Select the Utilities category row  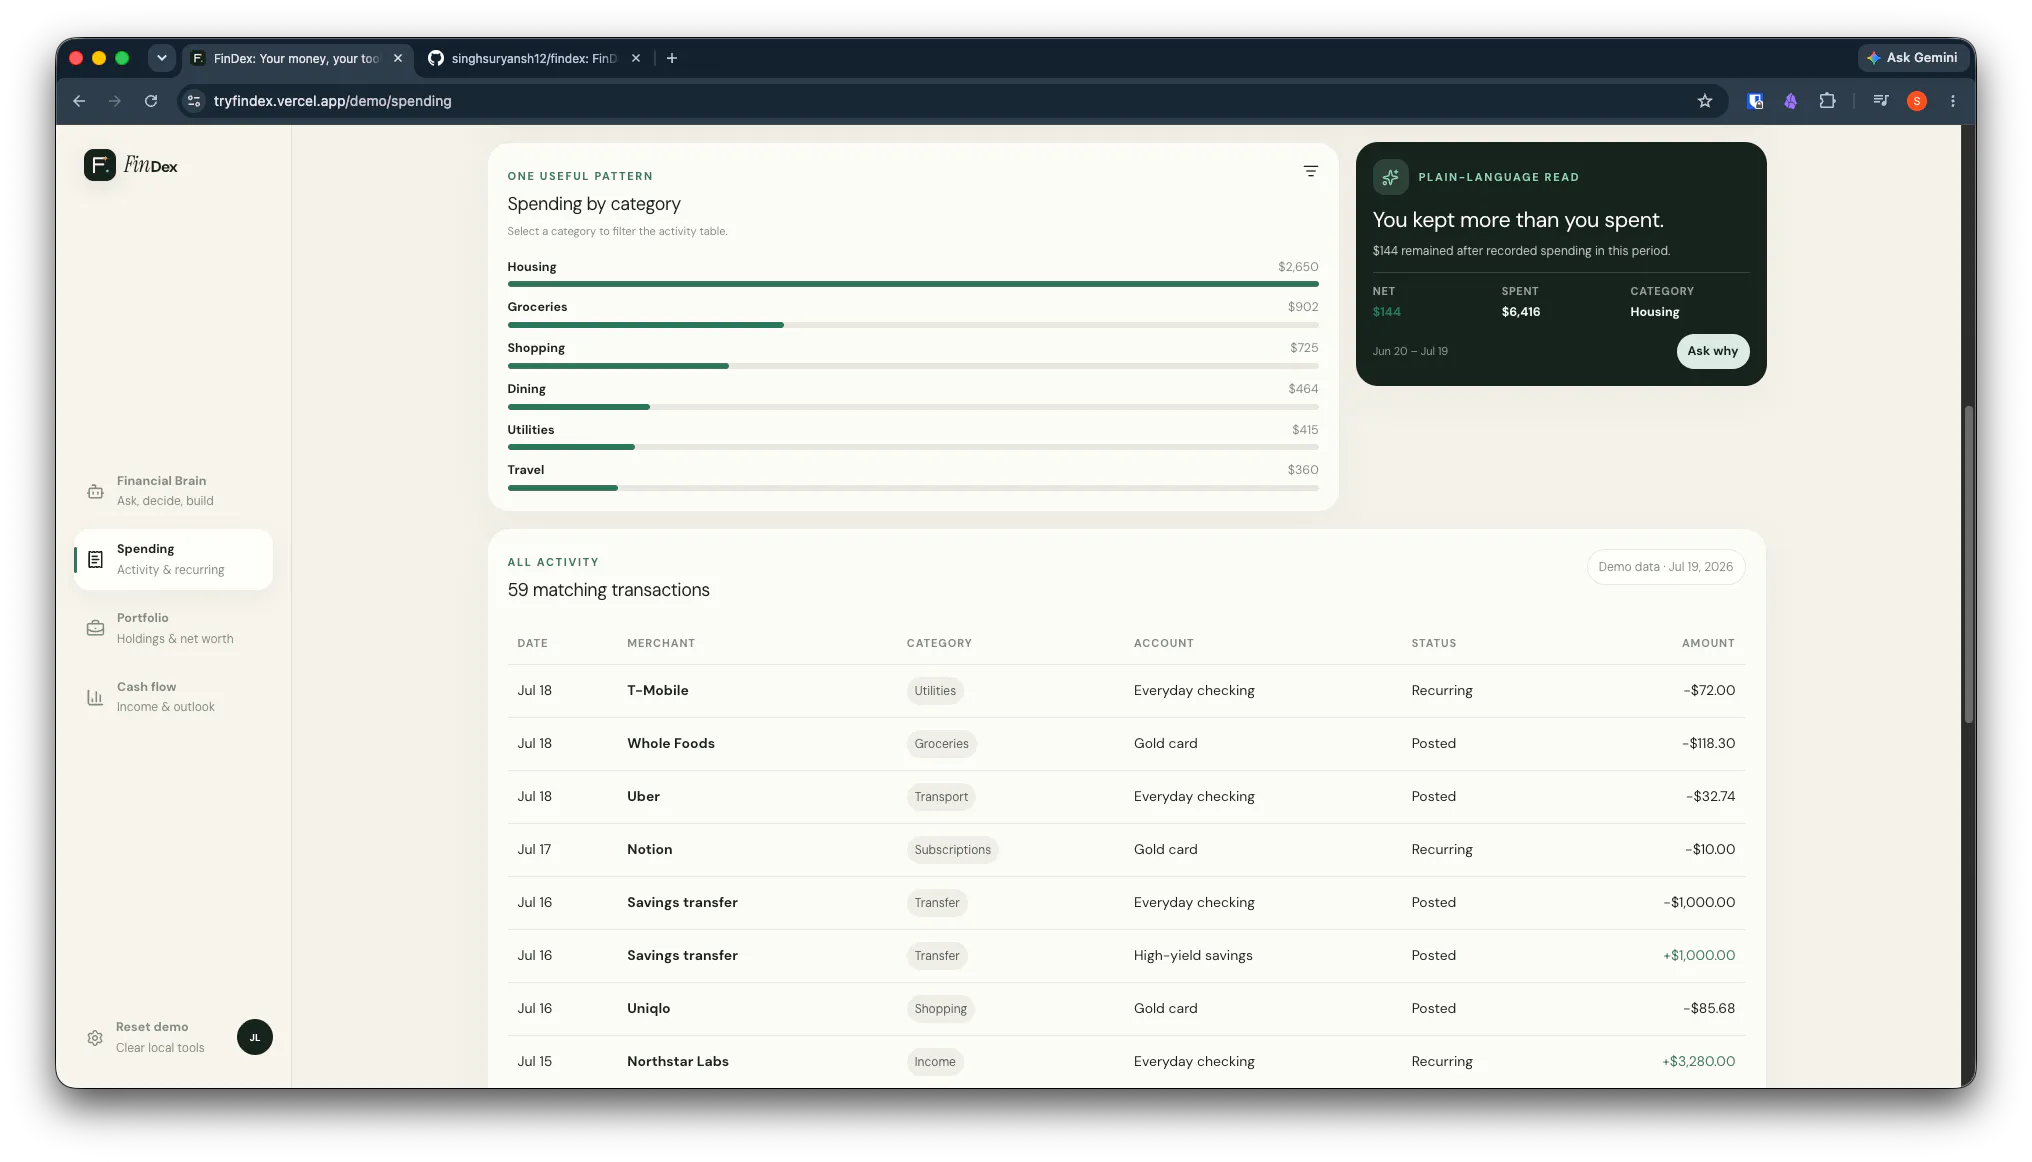pos(912,437)
